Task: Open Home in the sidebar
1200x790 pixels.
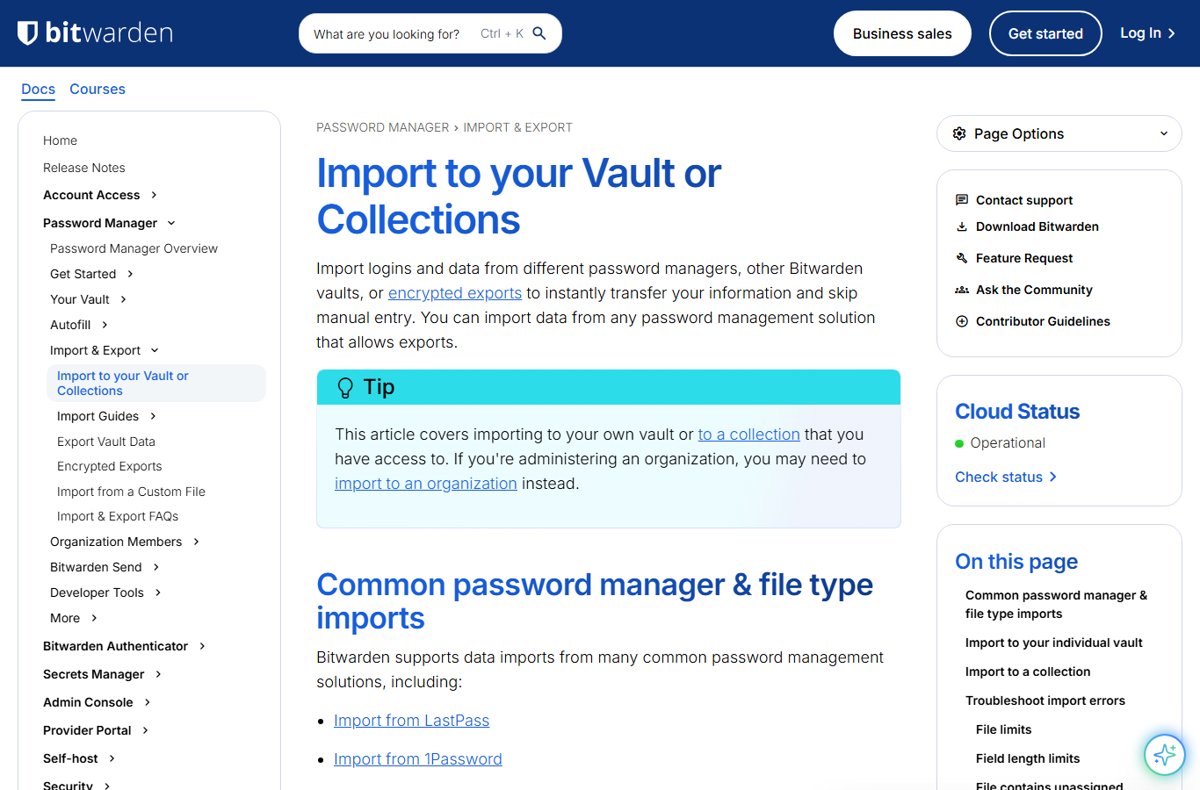Action: [60, 141]
